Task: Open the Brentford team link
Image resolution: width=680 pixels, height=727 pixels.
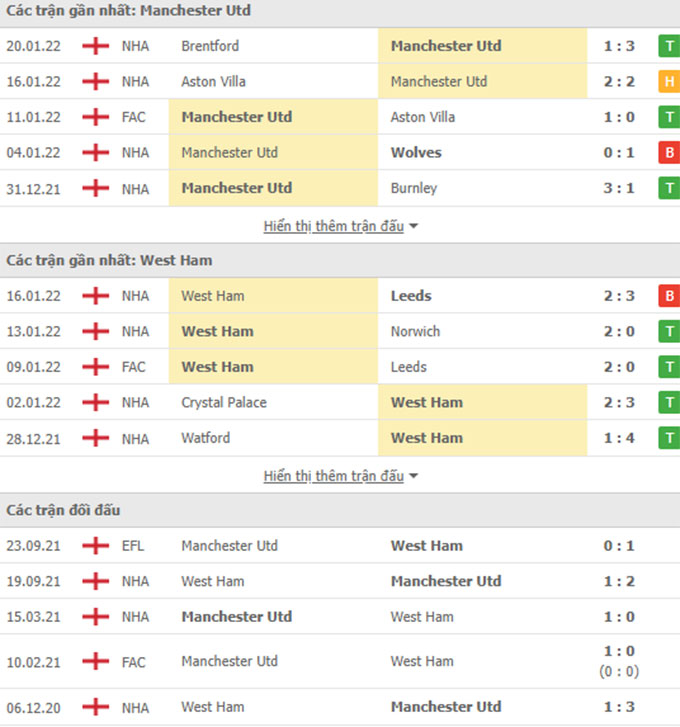Action: click(x=210, y=46)
